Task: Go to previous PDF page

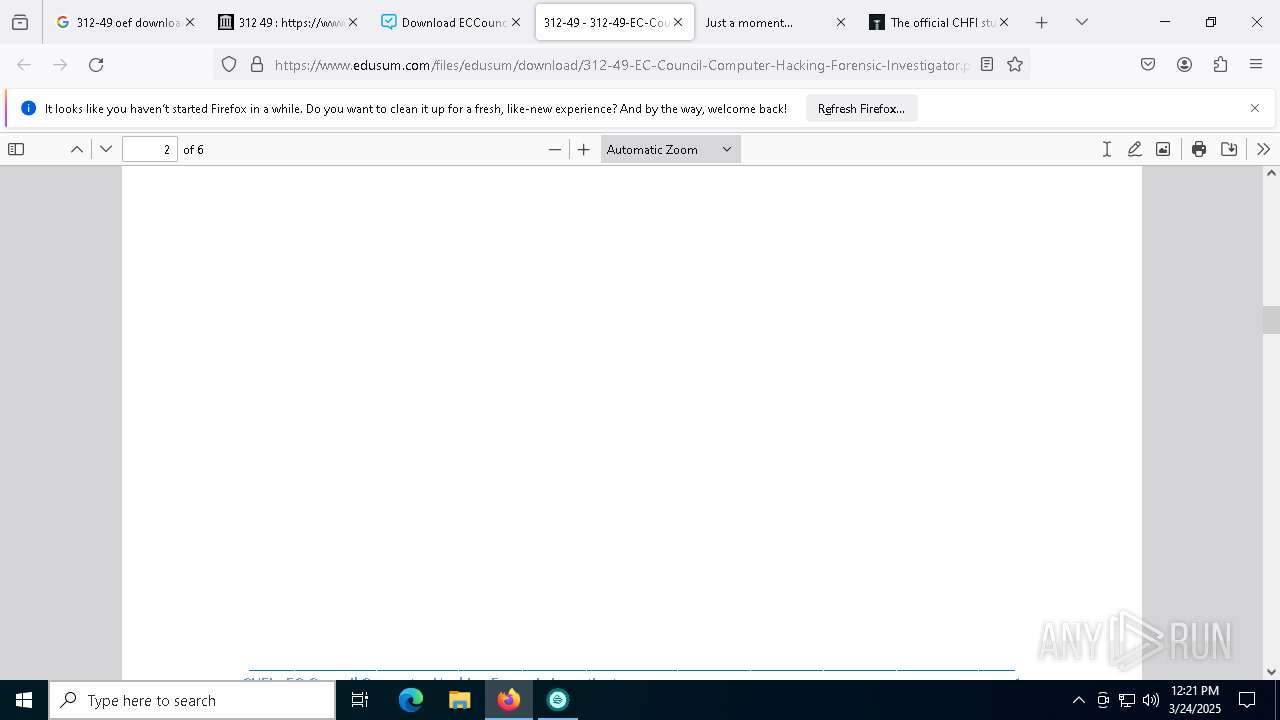Action: point(77,149)
